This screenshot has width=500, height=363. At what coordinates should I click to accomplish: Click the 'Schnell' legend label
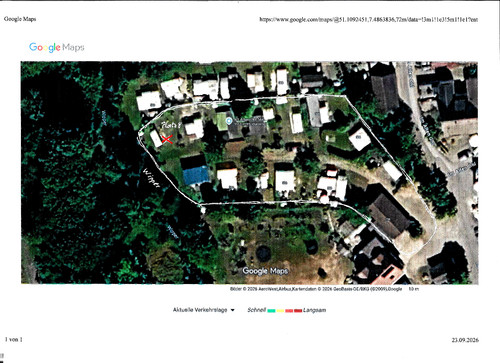(x=257, y=310)
